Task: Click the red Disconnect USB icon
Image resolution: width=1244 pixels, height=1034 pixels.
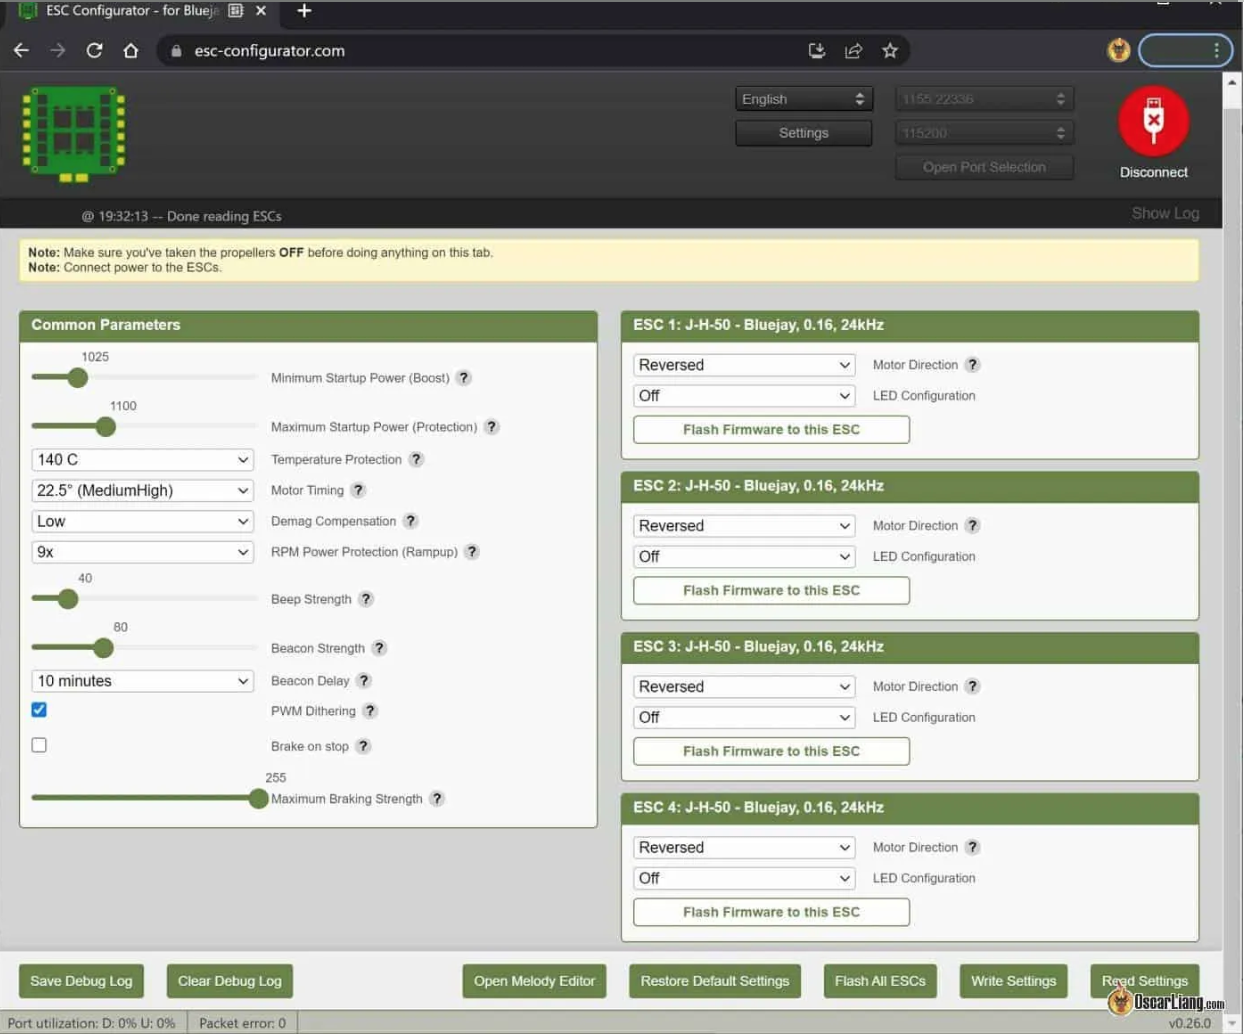Action: 1153,121
